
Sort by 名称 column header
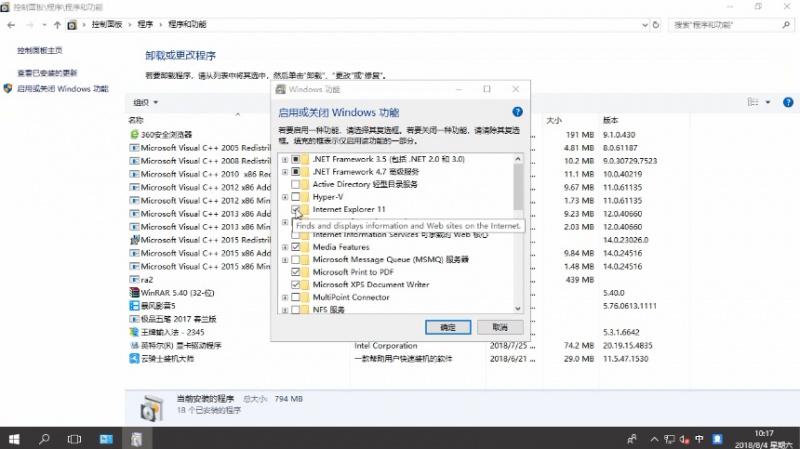pos(136,120)
